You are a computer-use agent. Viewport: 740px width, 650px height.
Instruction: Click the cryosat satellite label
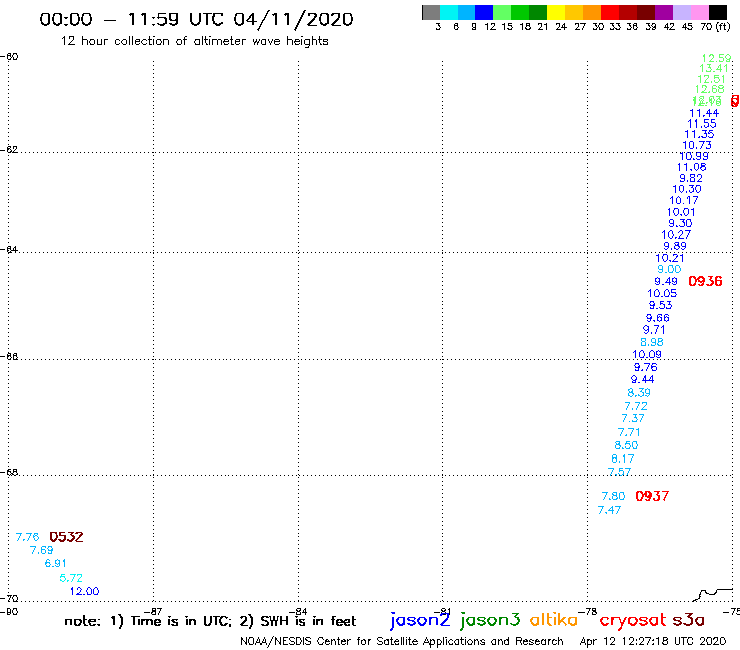632,620
